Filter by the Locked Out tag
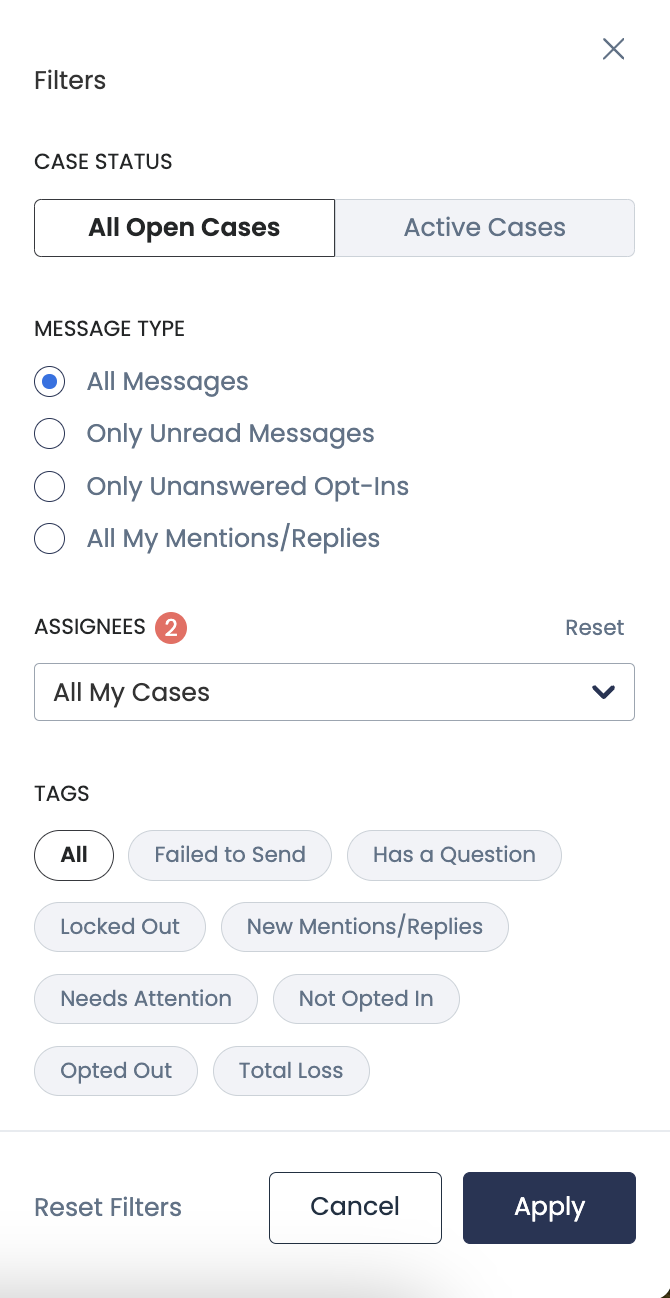 tap(120, 927)
